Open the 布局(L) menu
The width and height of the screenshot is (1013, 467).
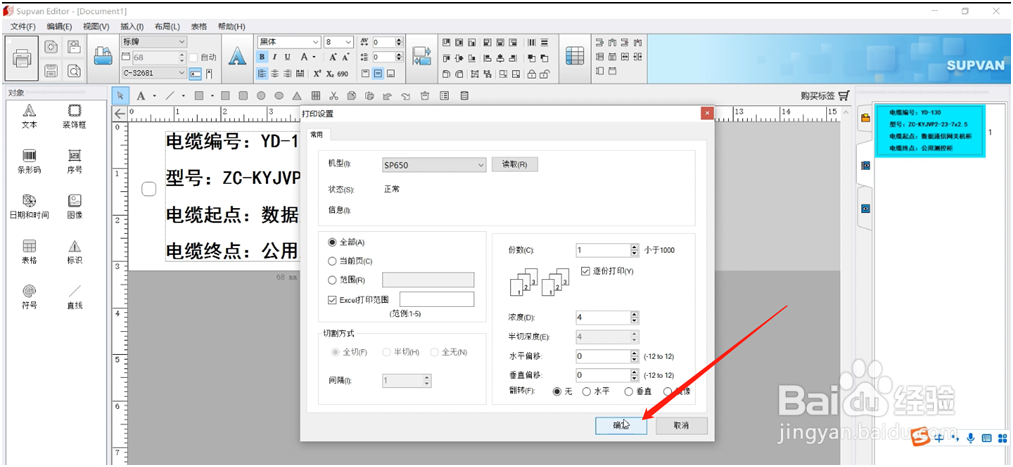click(x=167, y=26)
